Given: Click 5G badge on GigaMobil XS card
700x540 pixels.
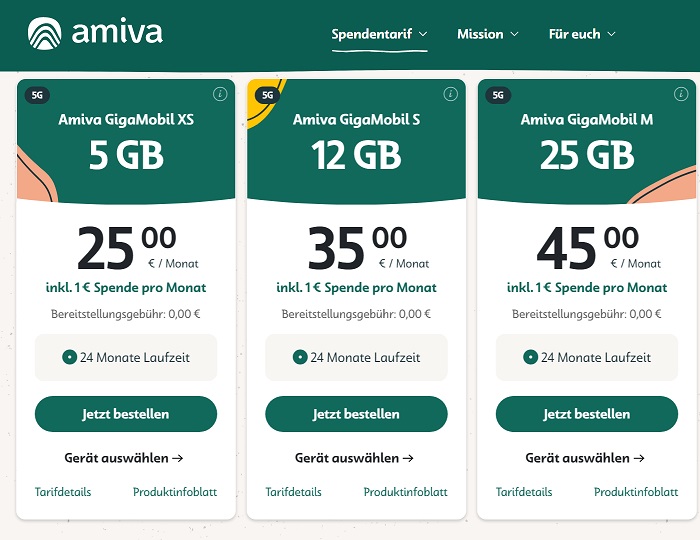Looking at the screenshot, I should point(38,95).
